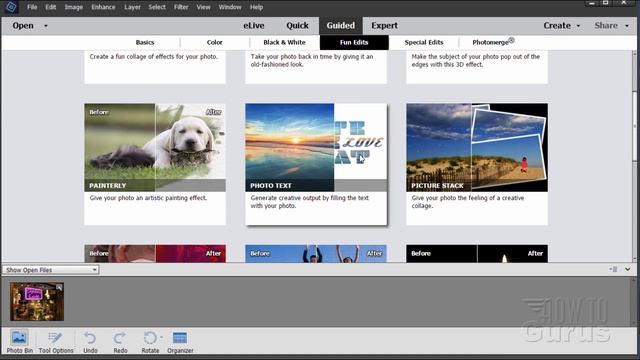The height and width of the screenshot is (360, 640).
Task: Click the 'Take your photo back in time by giving it an old-fashioned look.' card
Action: click(316, 67)
